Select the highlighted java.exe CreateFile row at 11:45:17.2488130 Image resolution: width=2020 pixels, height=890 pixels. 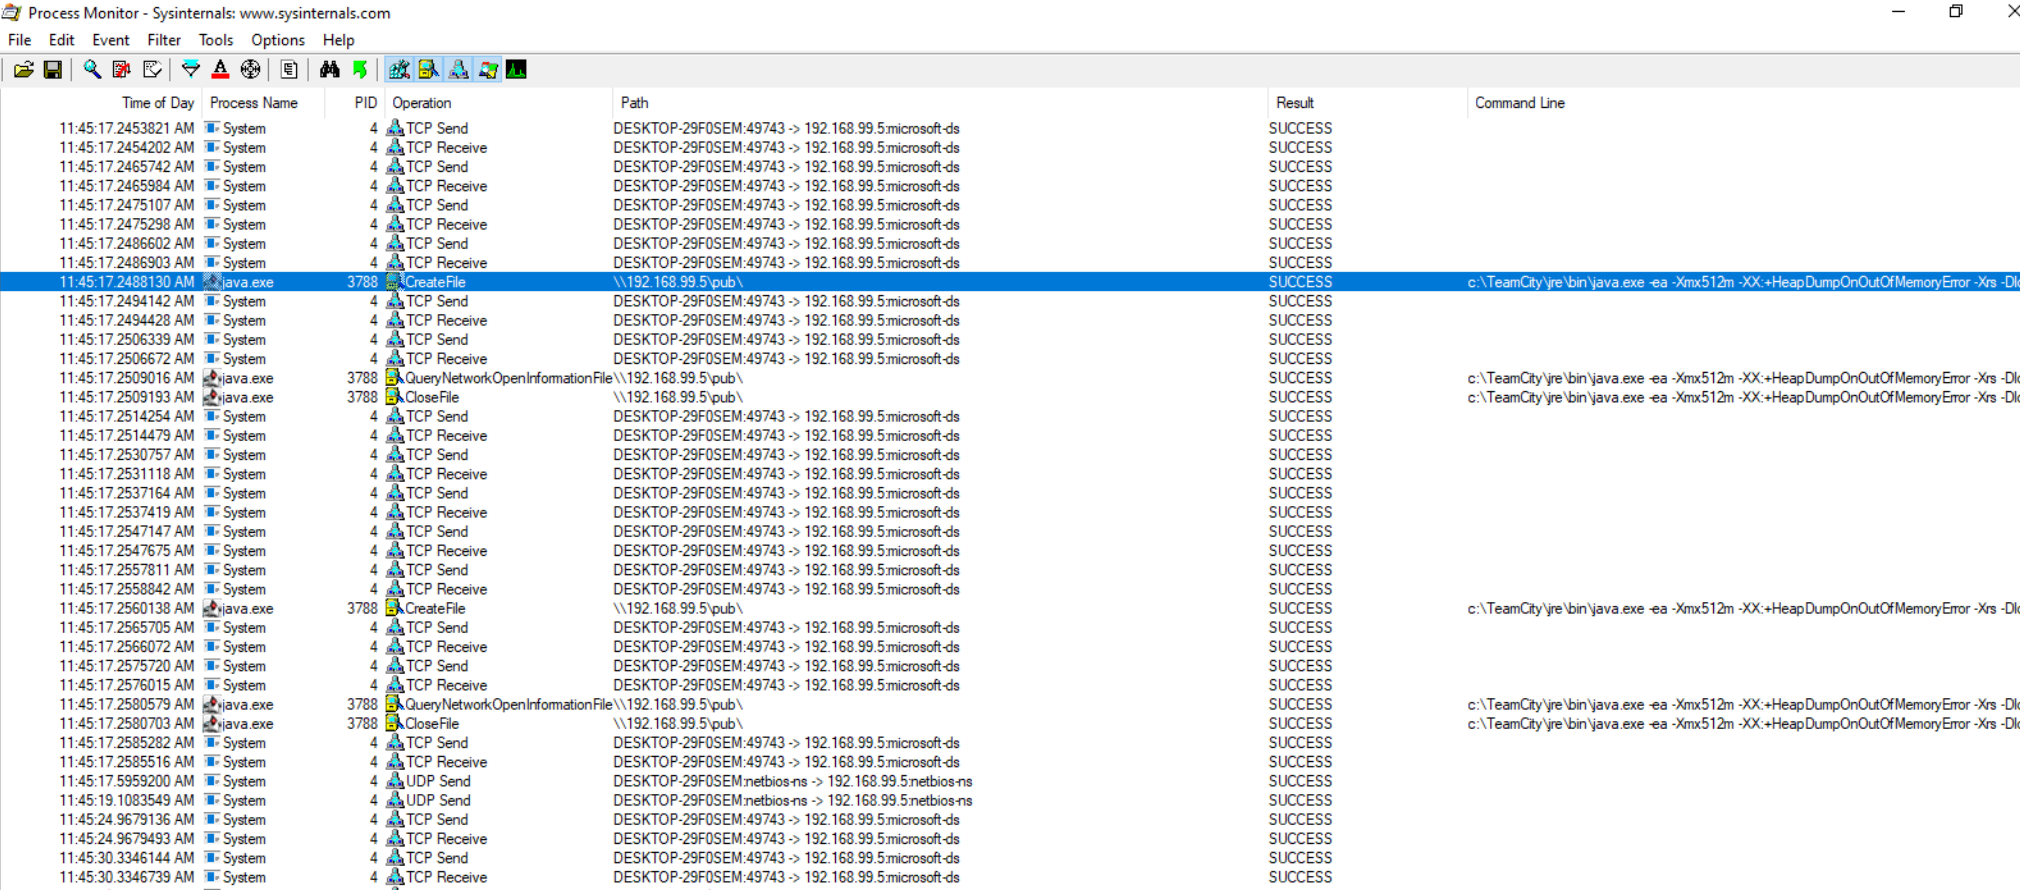(1010, 282)
